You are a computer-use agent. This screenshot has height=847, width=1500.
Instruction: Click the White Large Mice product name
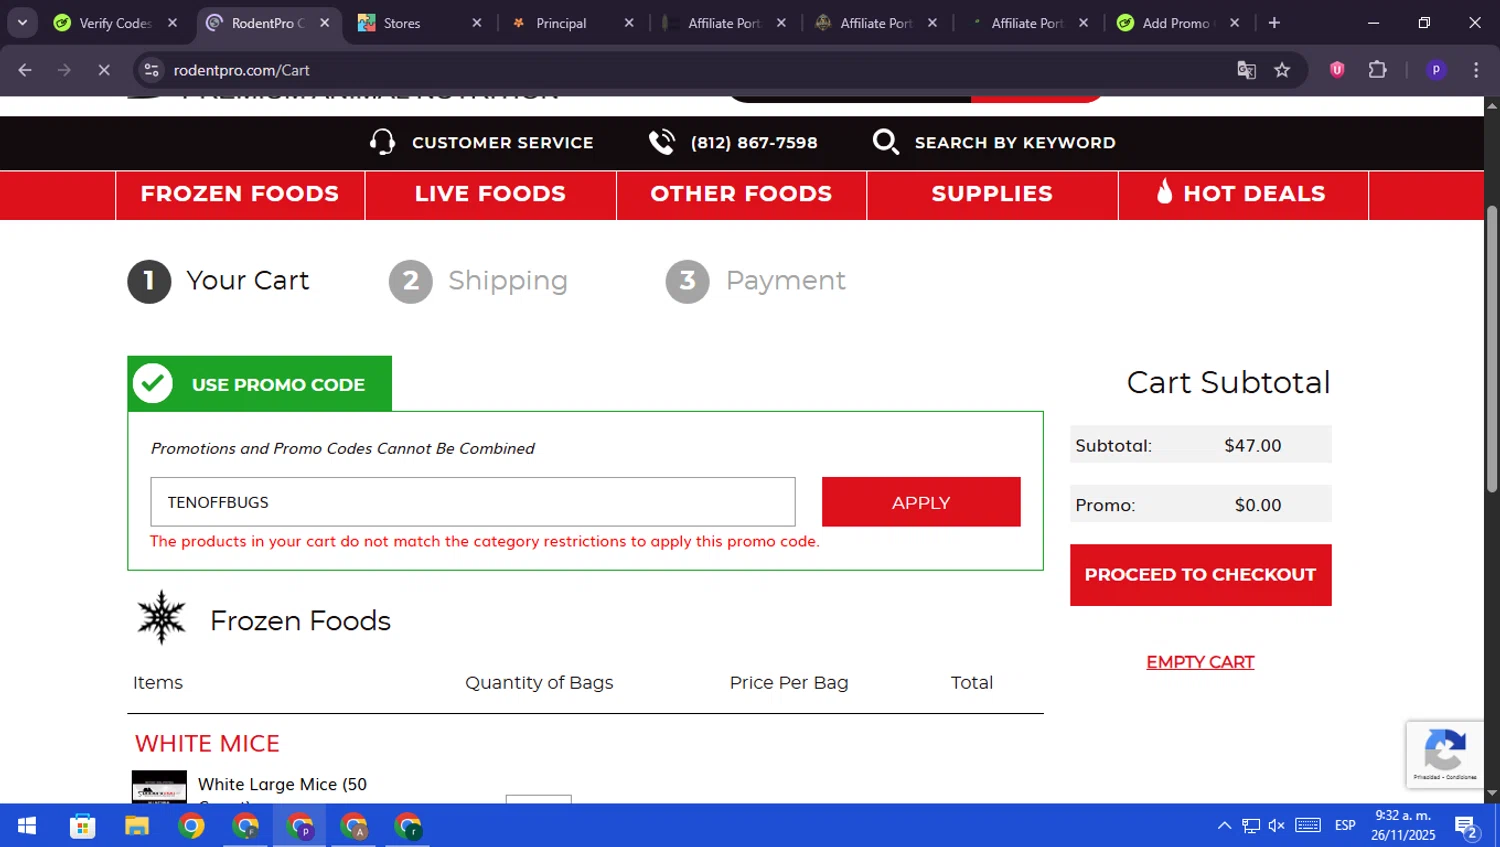coord(282,784)
